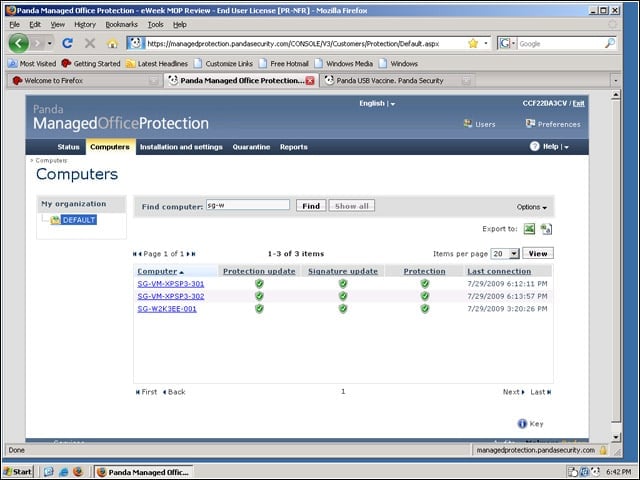Reload the page with the refresh icon
The height and width of the screenshot is (480, 640).
(67, 43)
